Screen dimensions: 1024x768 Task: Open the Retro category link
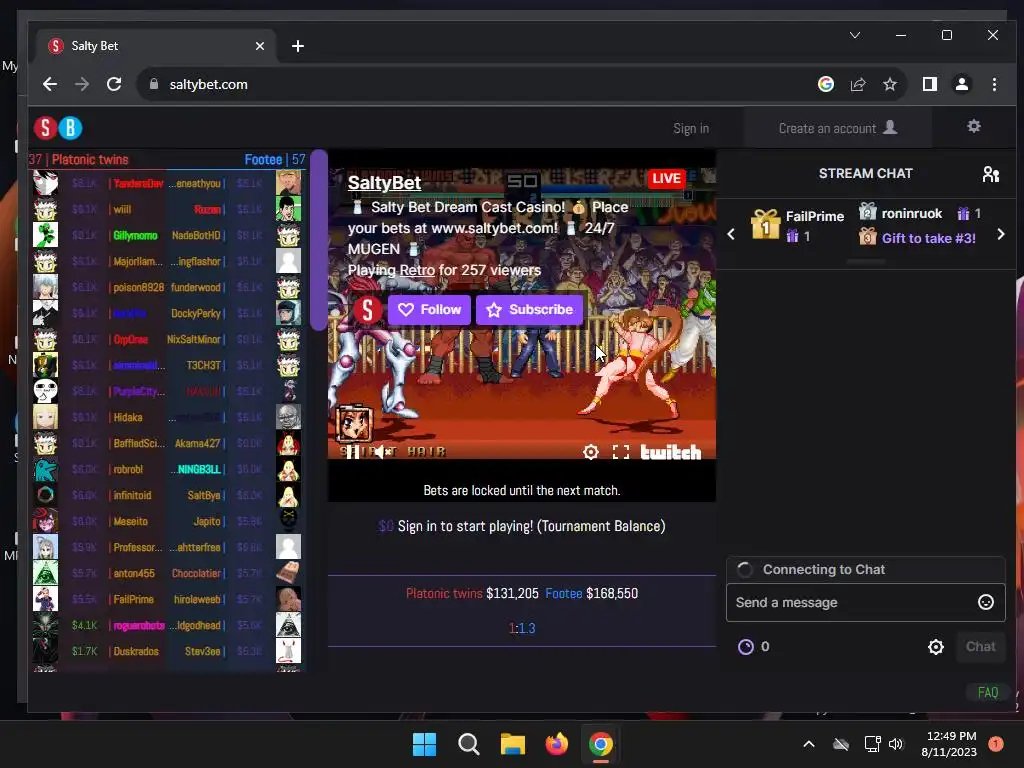[417, 270]
